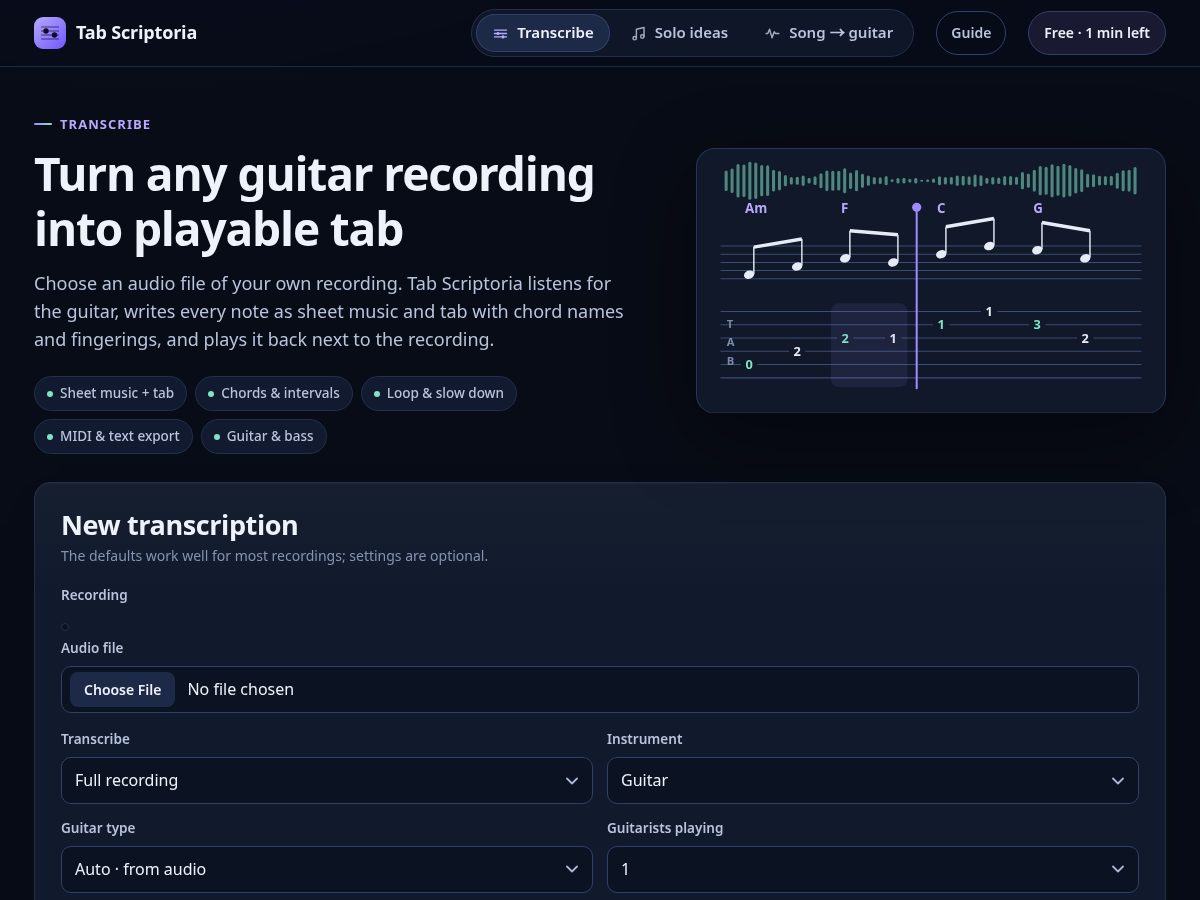Click the C chord label in preview

click(941, 208)
